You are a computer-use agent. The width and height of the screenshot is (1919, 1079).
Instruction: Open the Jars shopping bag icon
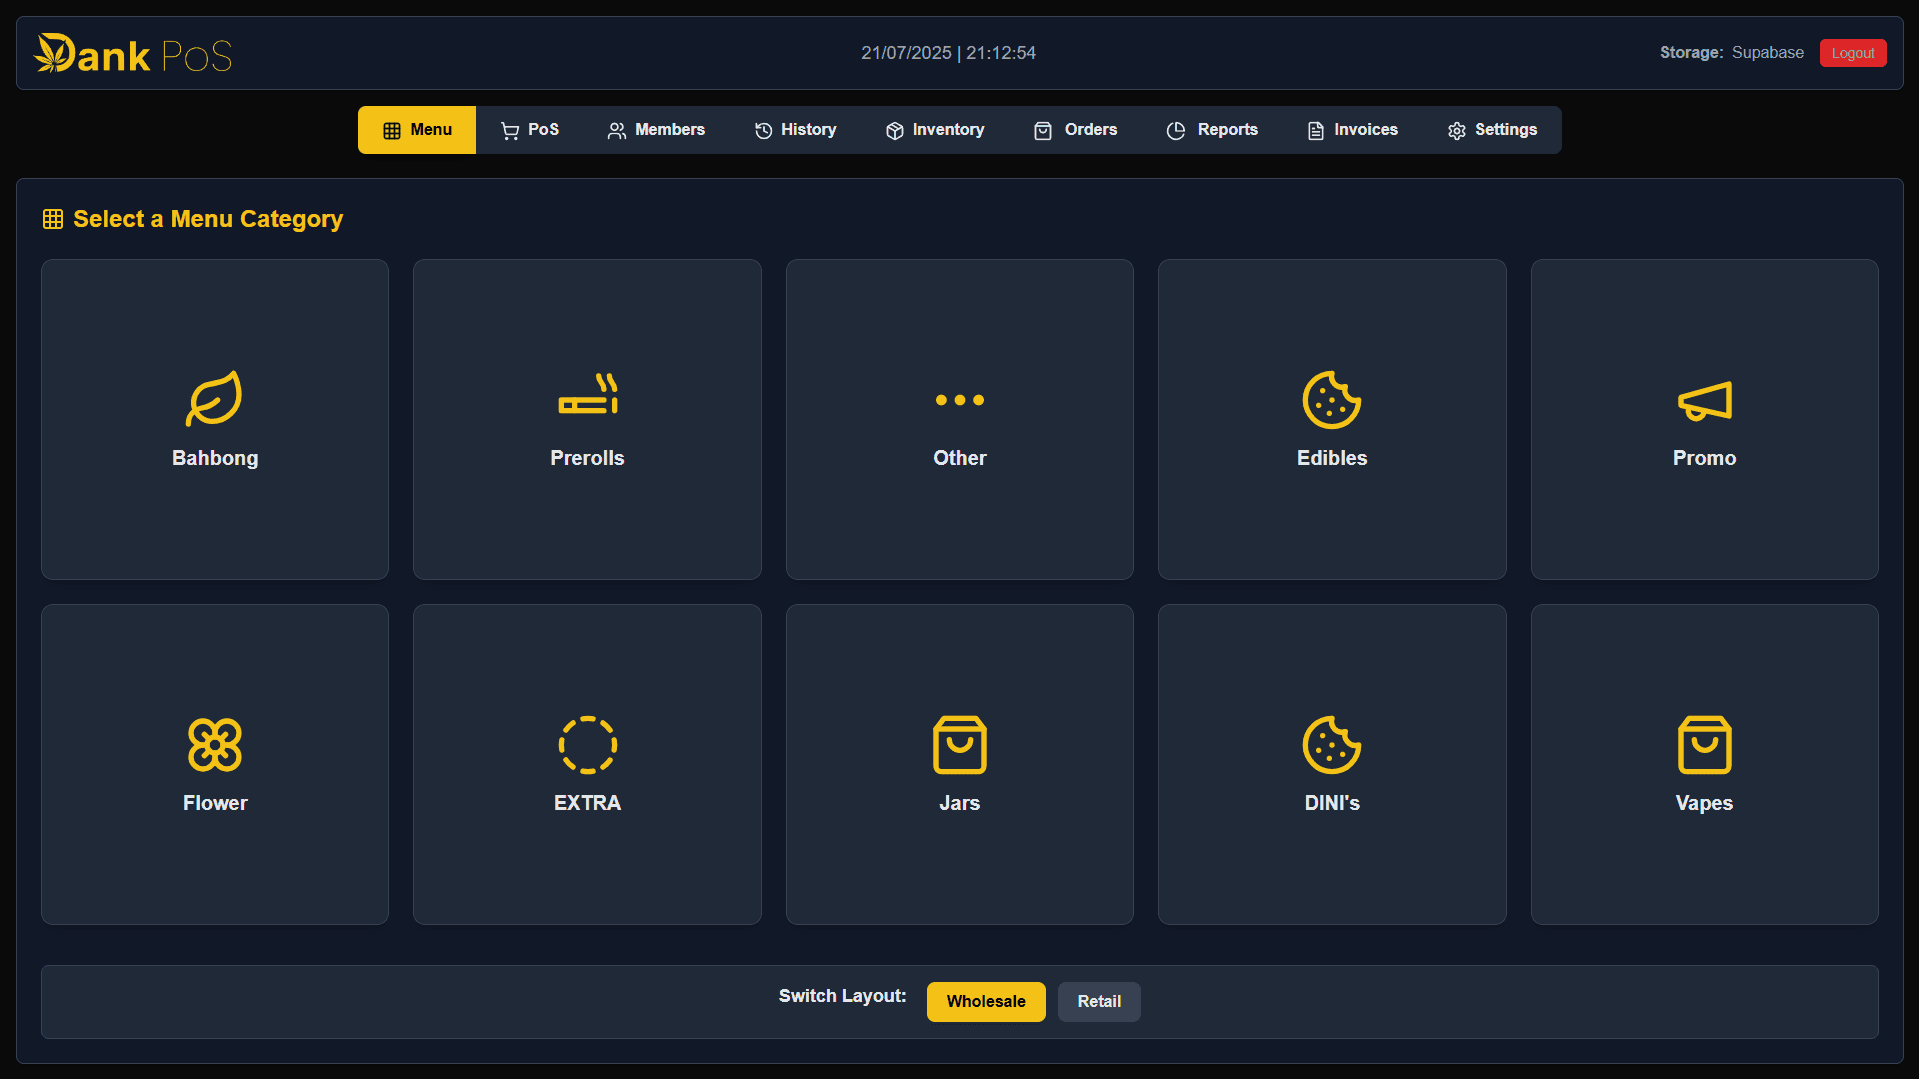pyautogui.click(x=959, y=745)
